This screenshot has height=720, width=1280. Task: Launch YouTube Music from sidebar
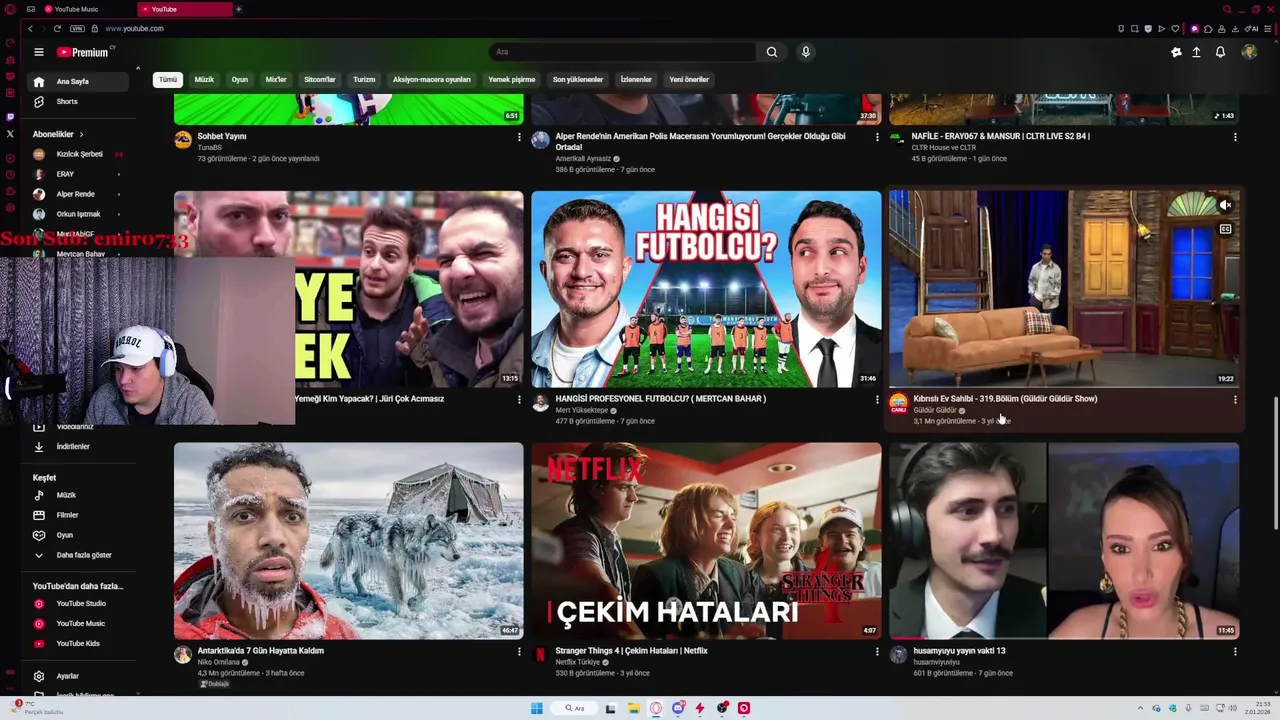tap(80, 623)
